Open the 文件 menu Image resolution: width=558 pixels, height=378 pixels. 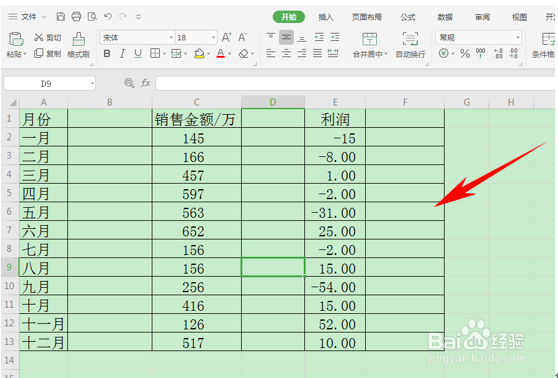tap(28, 16)
